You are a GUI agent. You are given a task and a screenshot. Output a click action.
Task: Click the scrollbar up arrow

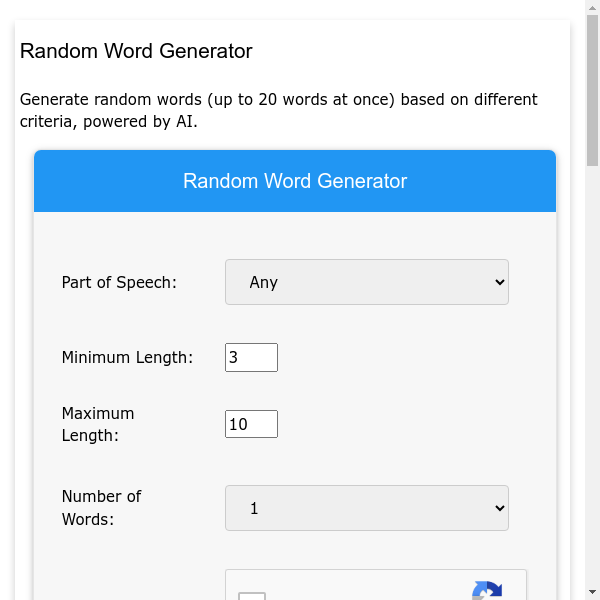click(592, 7)
